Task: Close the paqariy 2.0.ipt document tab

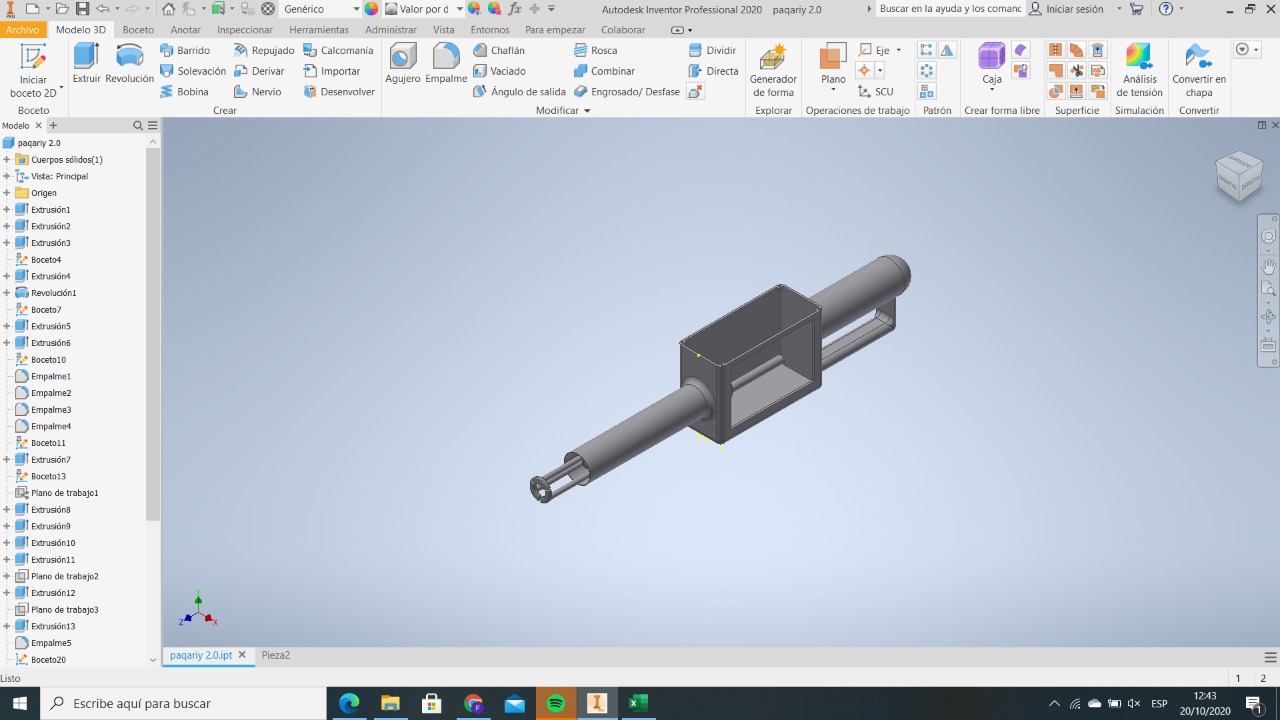Action: tap(242, 655)
